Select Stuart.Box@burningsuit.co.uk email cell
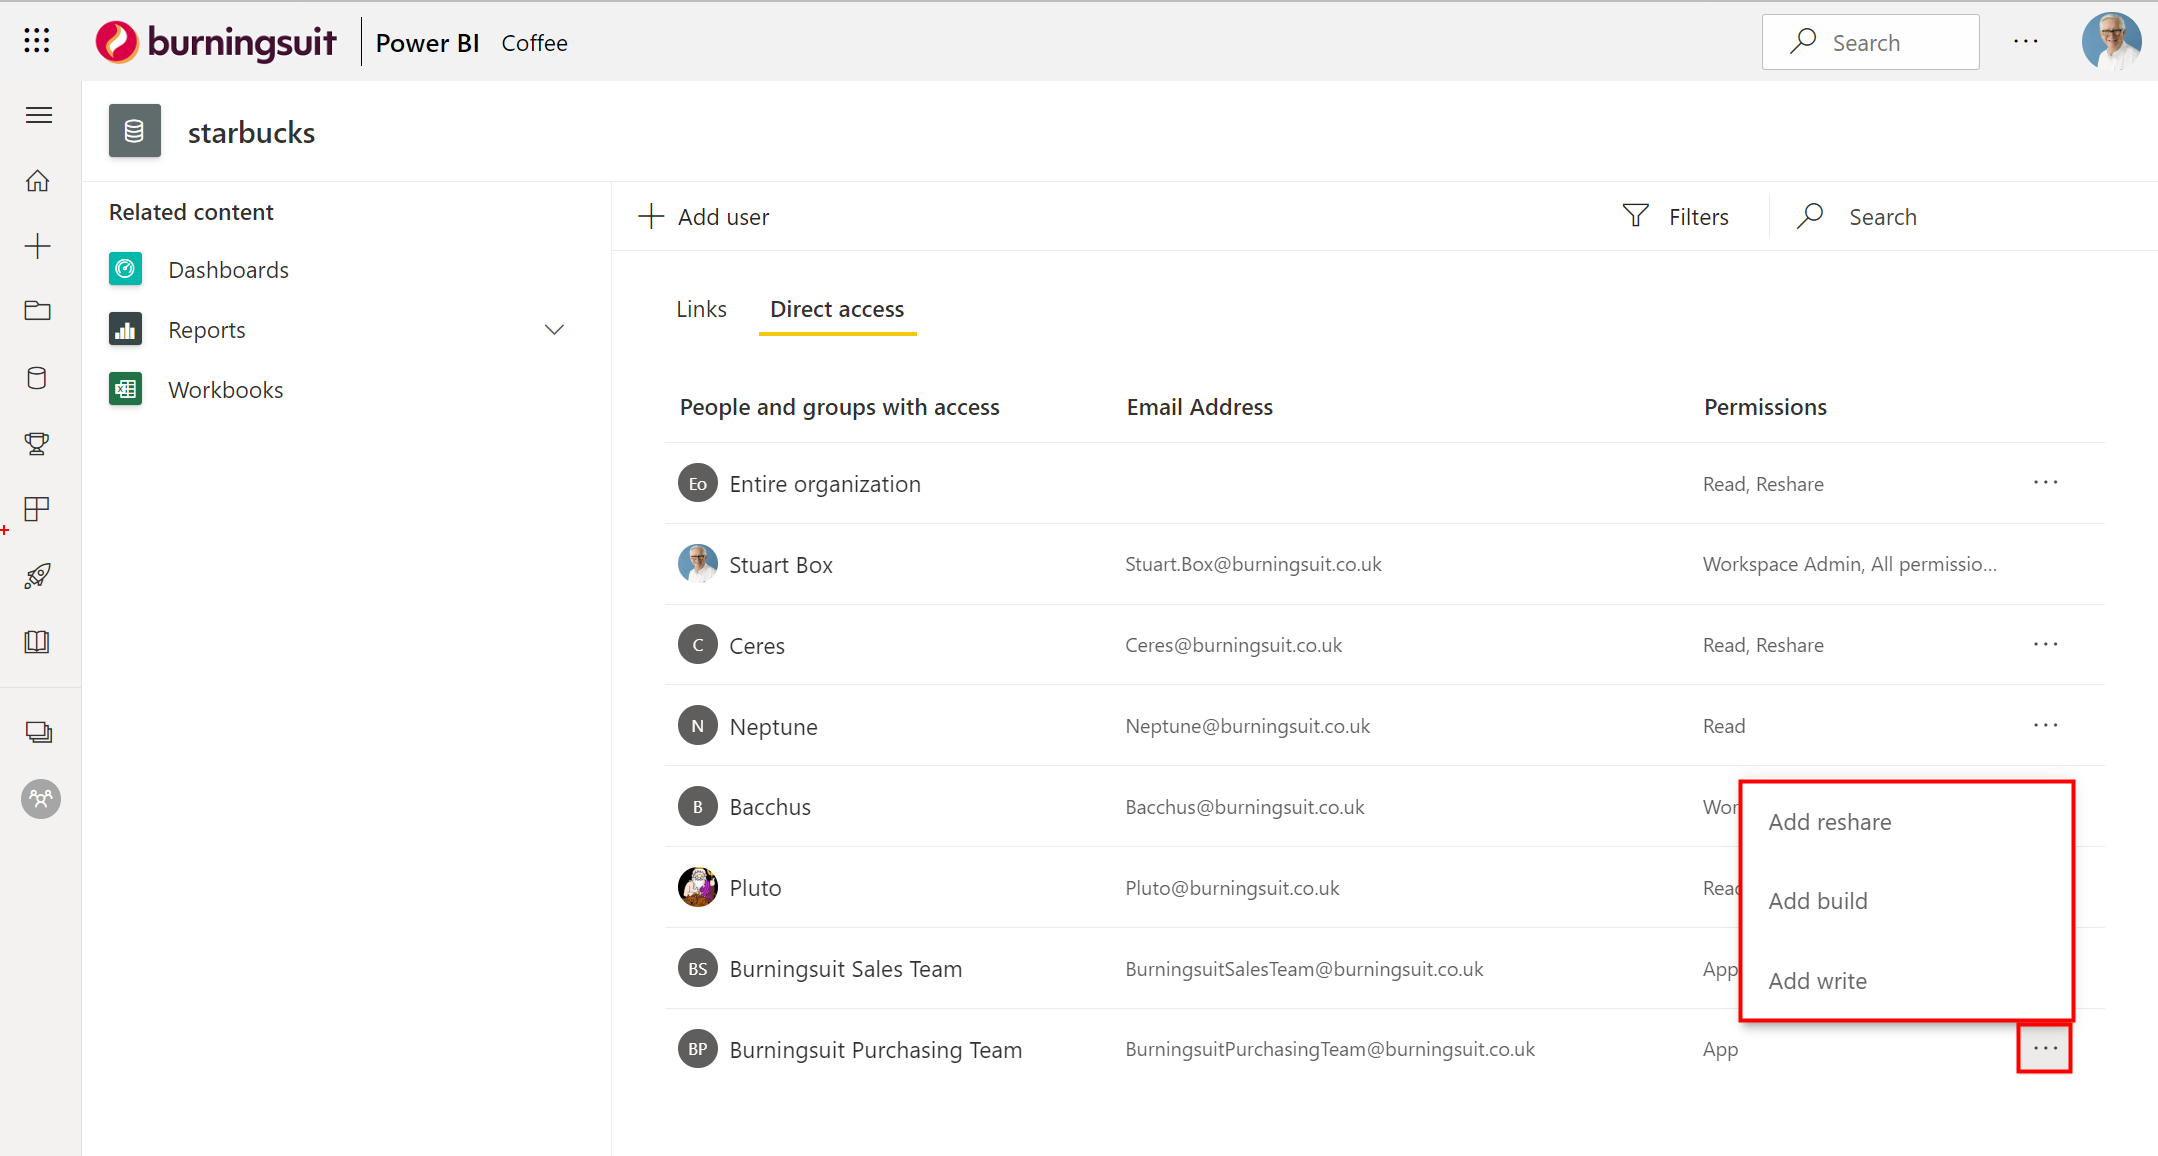The image size is (2158, 1156). [1253, 564]
